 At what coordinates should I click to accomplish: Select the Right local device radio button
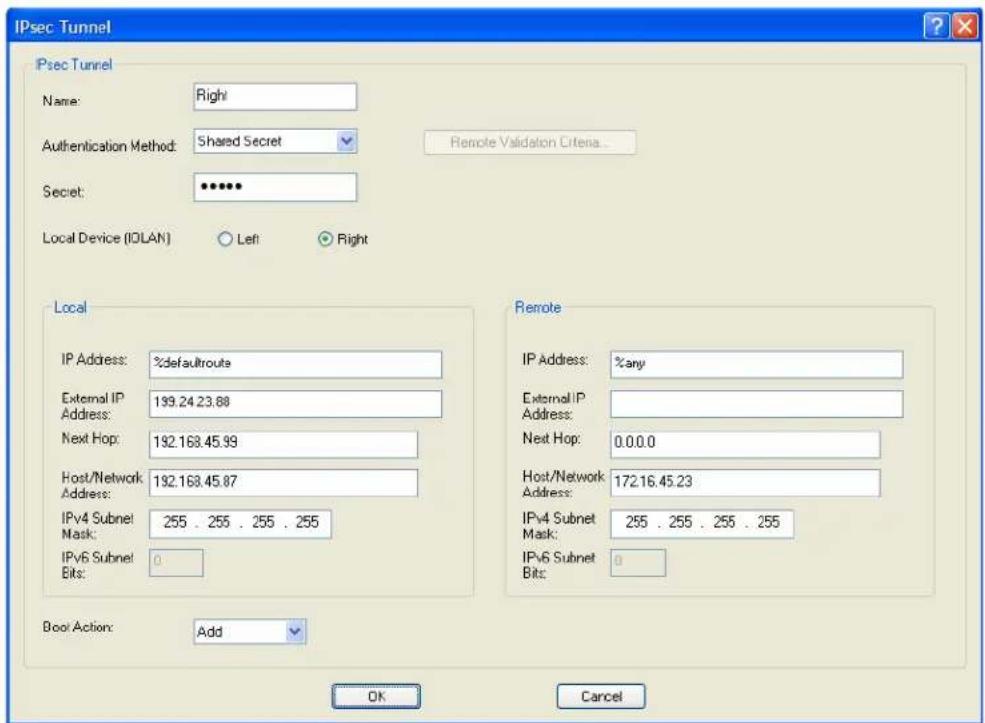(x=325, y=239)
